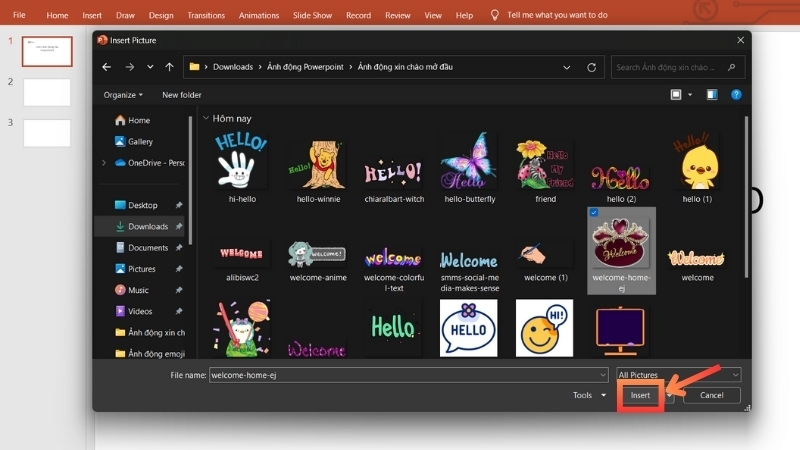Select the hello (1) chick image
The image size is (800, 450).
click(697, 168)
